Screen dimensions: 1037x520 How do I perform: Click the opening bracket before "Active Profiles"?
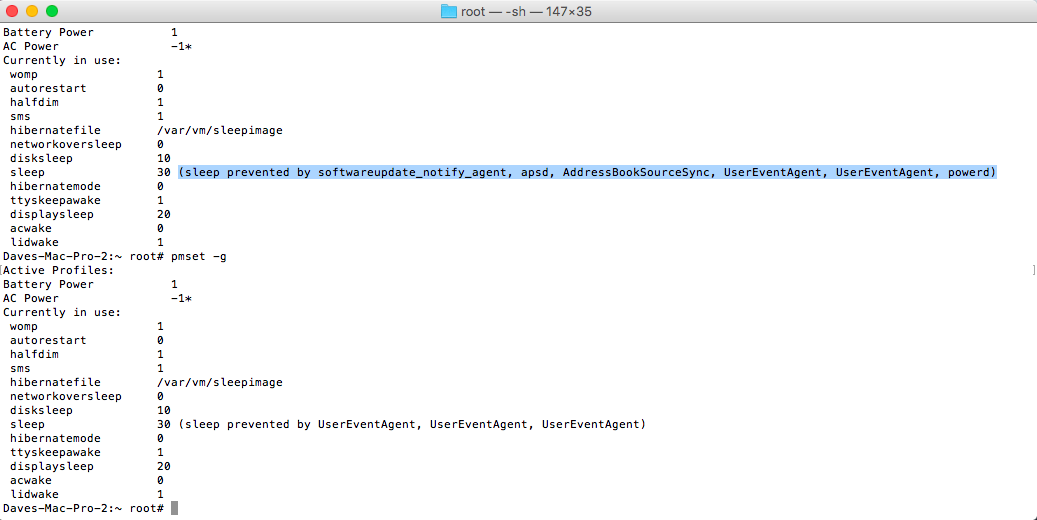tap(3, 270)
